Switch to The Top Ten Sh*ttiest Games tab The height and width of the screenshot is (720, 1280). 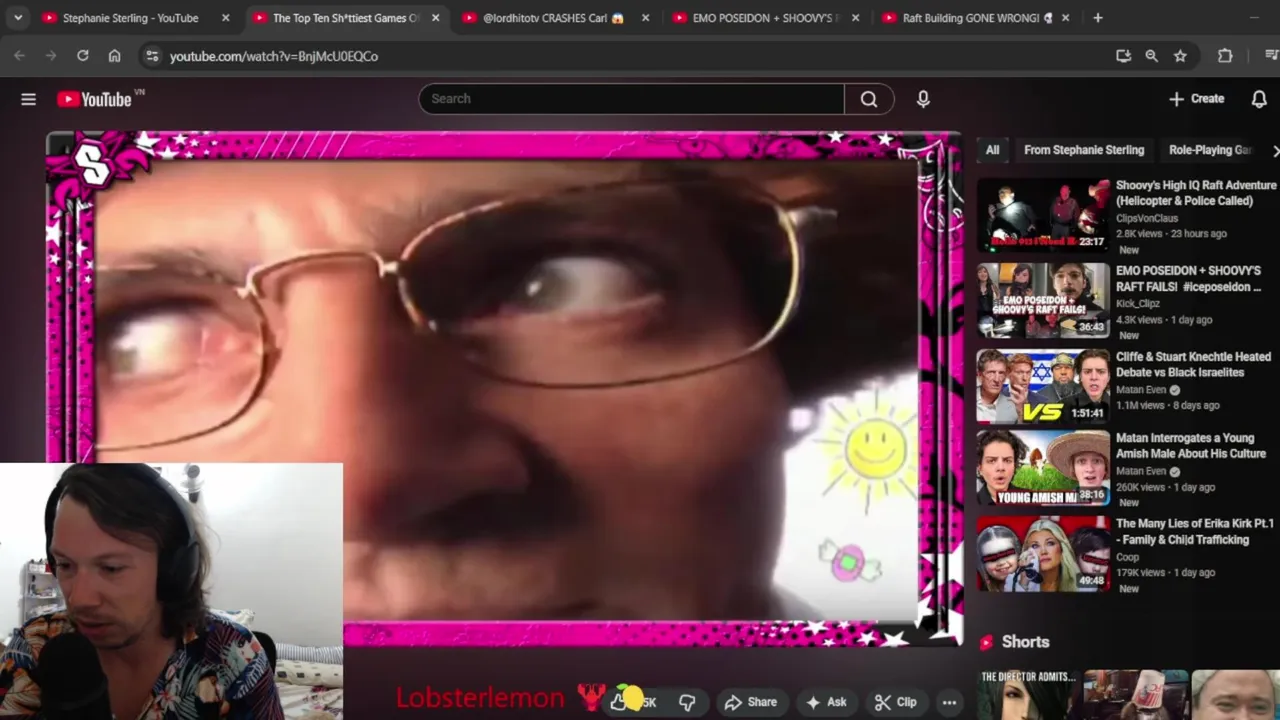coord(347,18)
